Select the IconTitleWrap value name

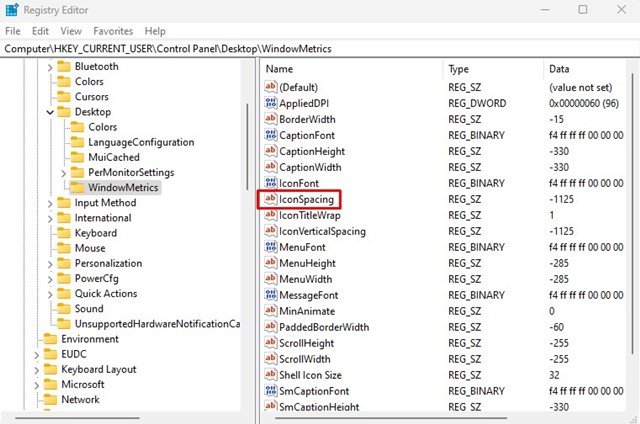click(x=310, y=215)
